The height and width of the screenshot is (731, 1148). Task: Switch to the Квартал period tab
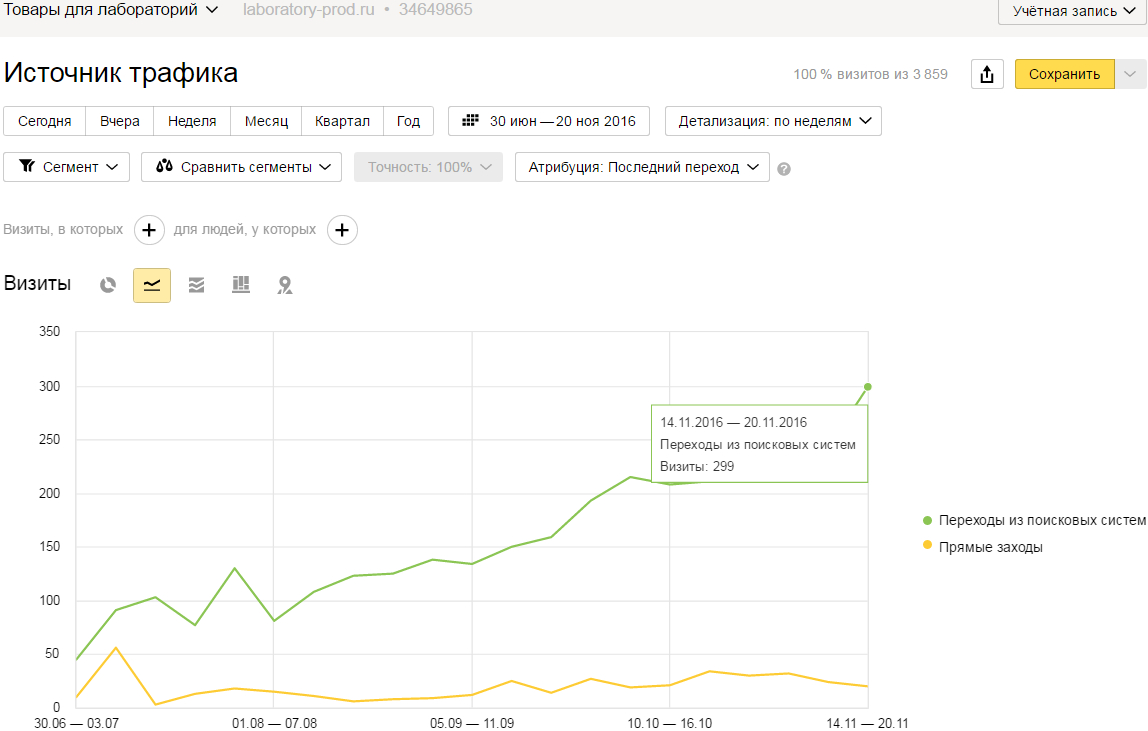click(342, 121)
